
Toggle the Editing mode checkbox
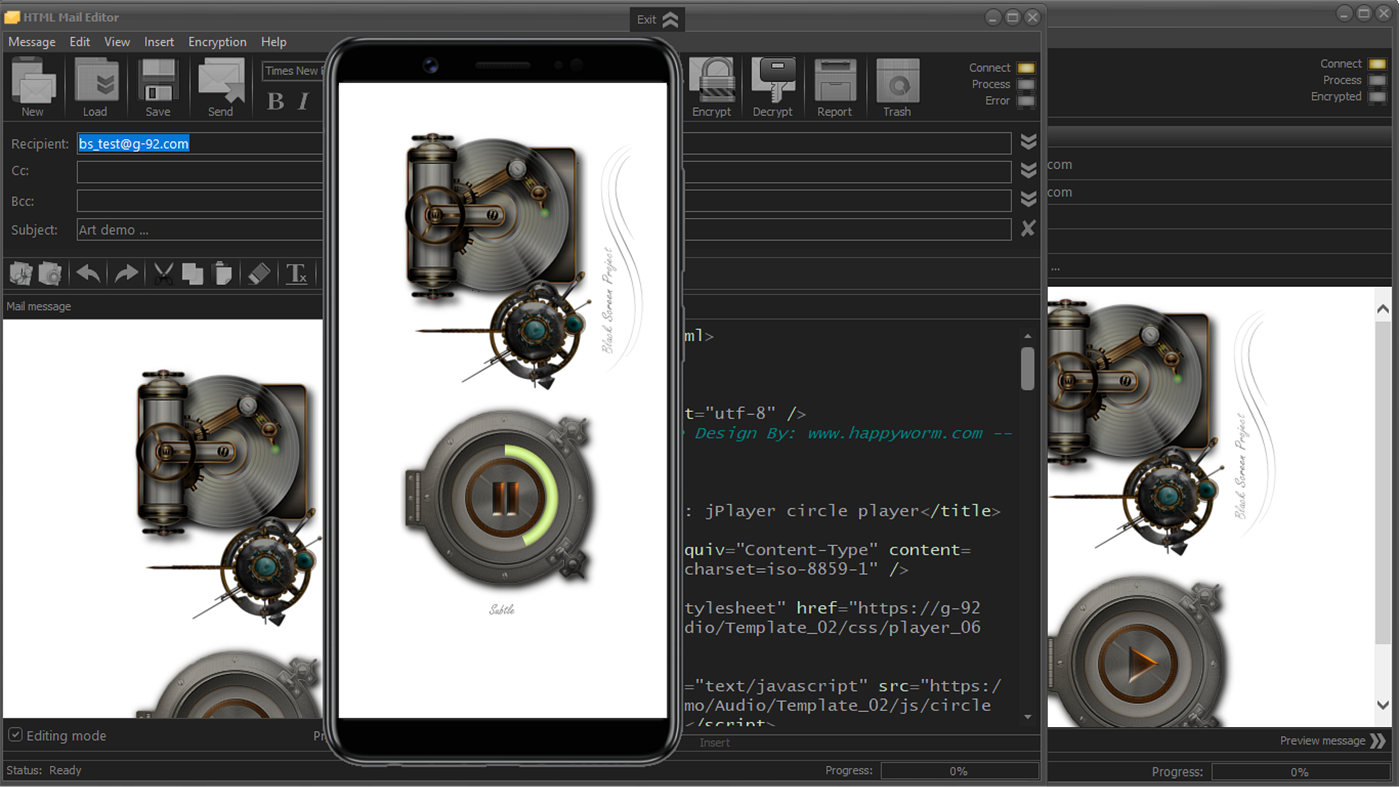pos(15,735)
